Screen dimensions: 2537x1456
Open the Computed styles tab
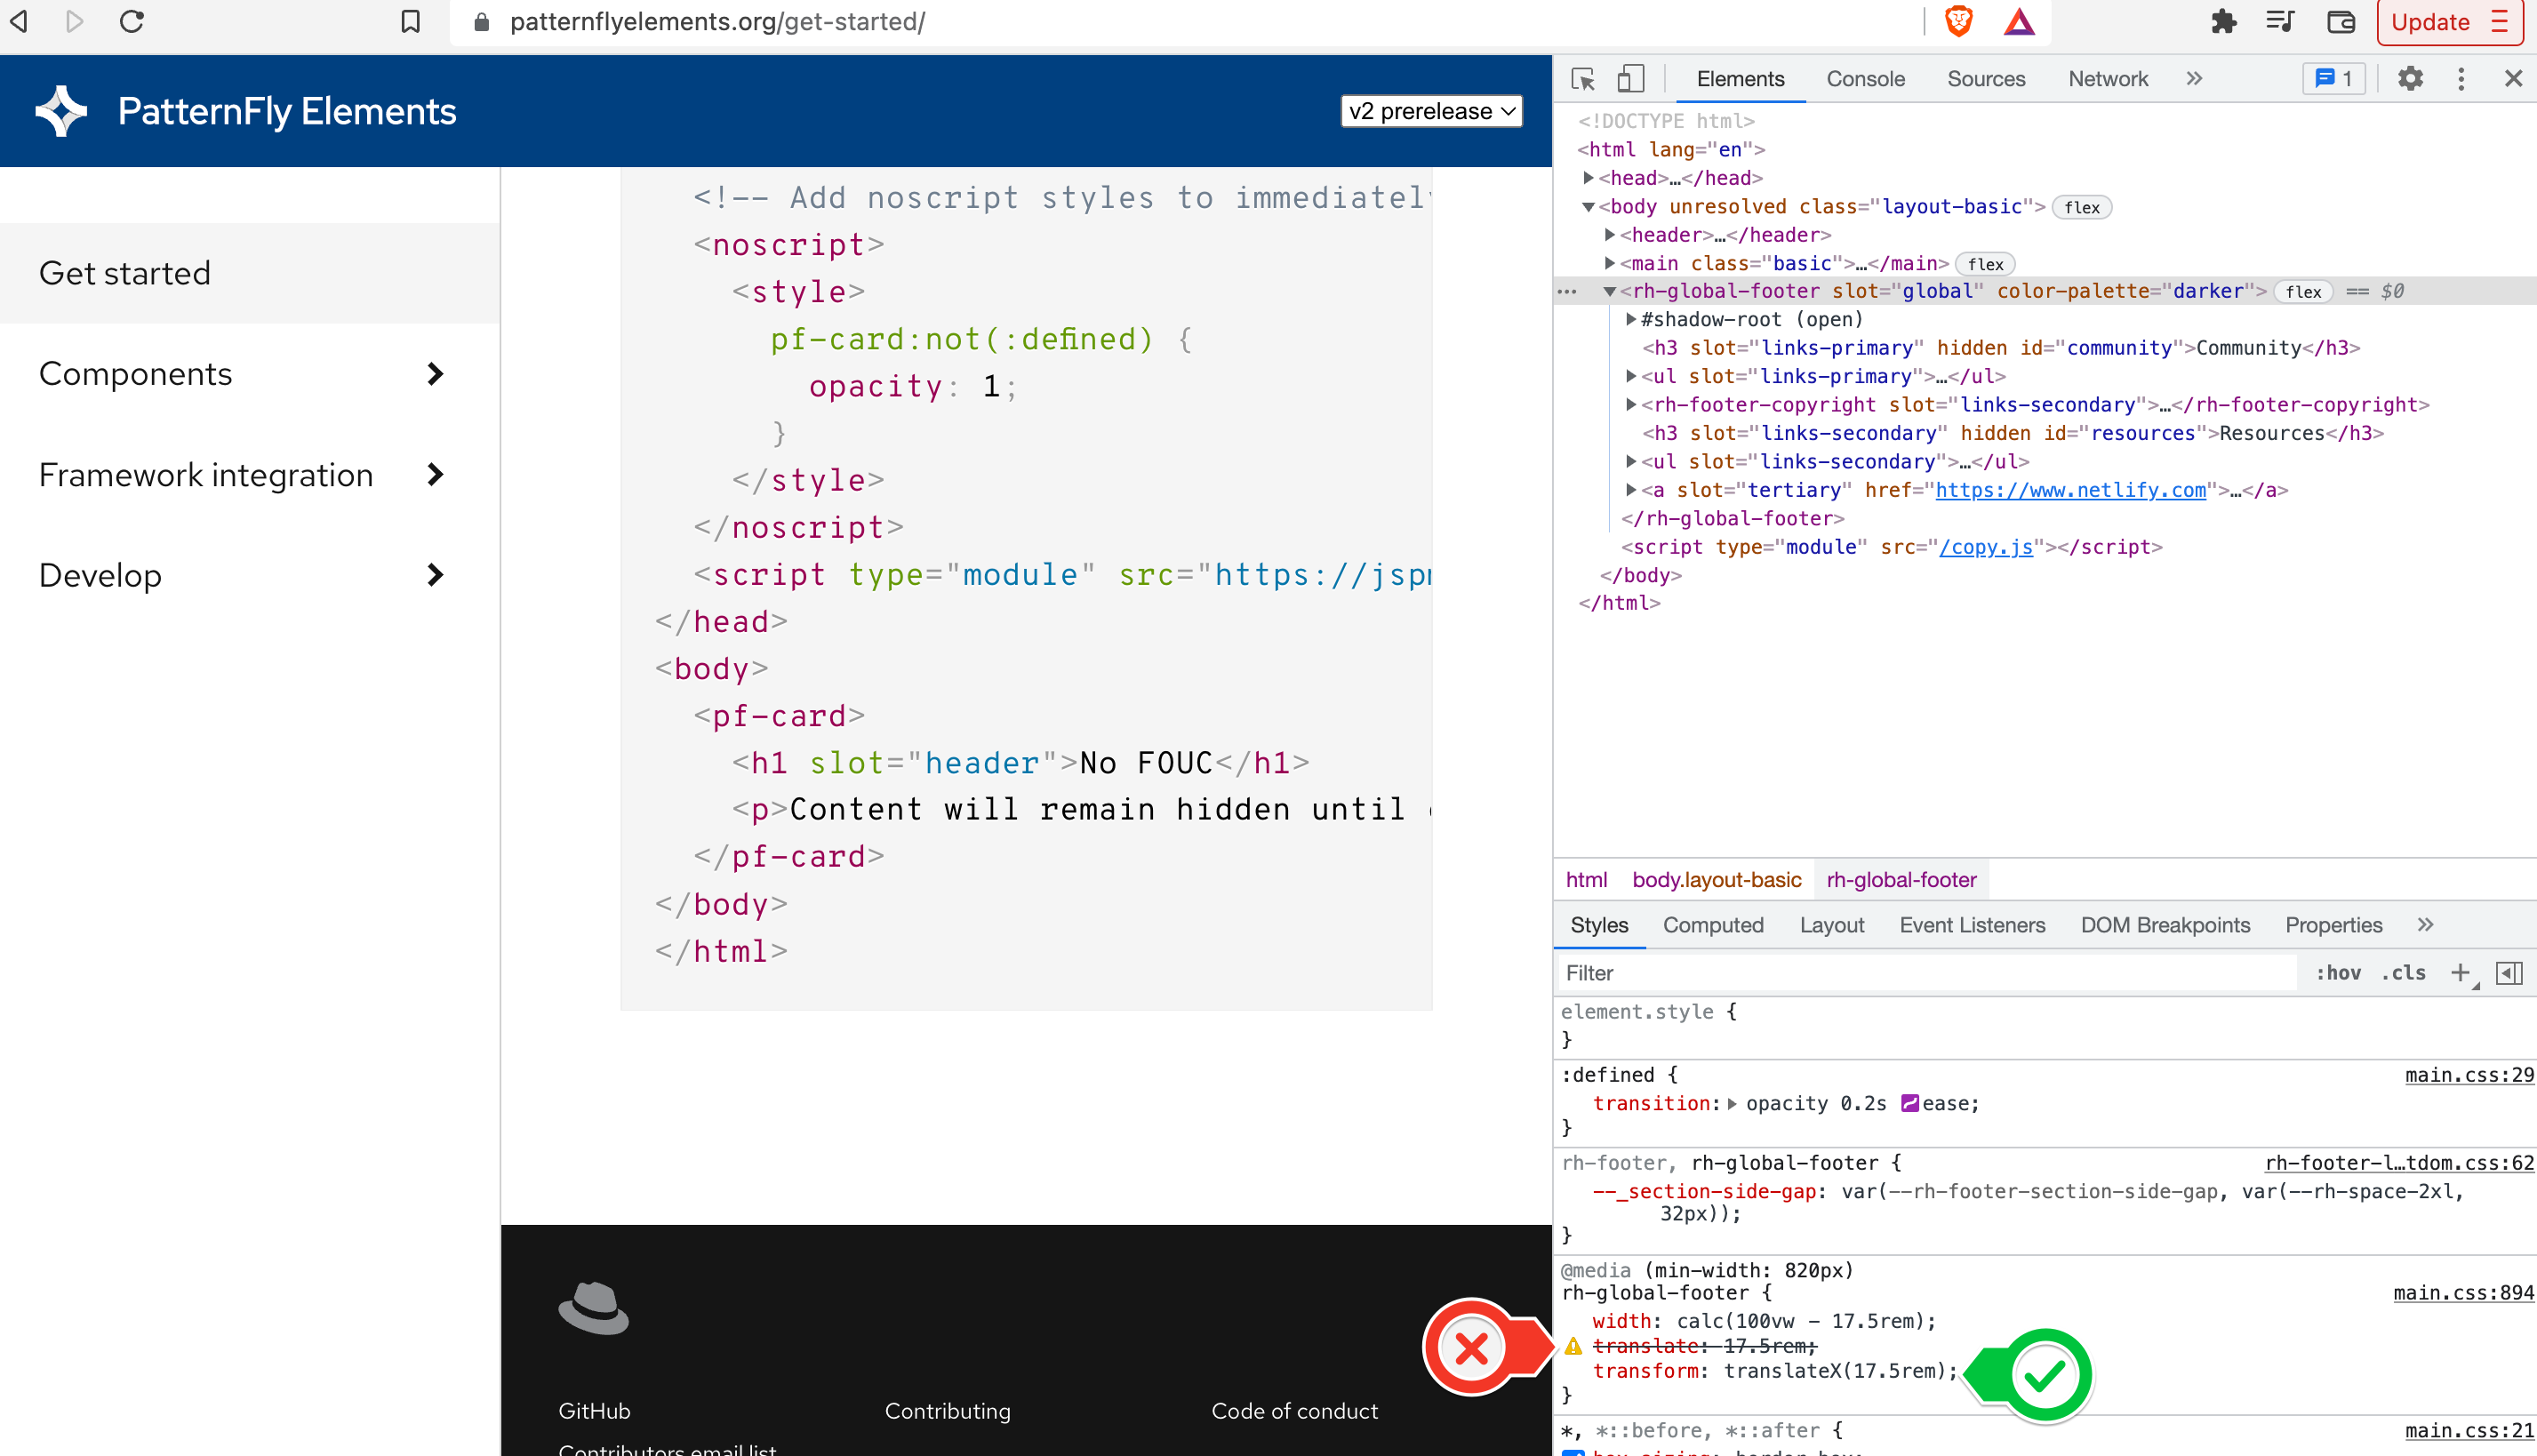click(1712, 925)
